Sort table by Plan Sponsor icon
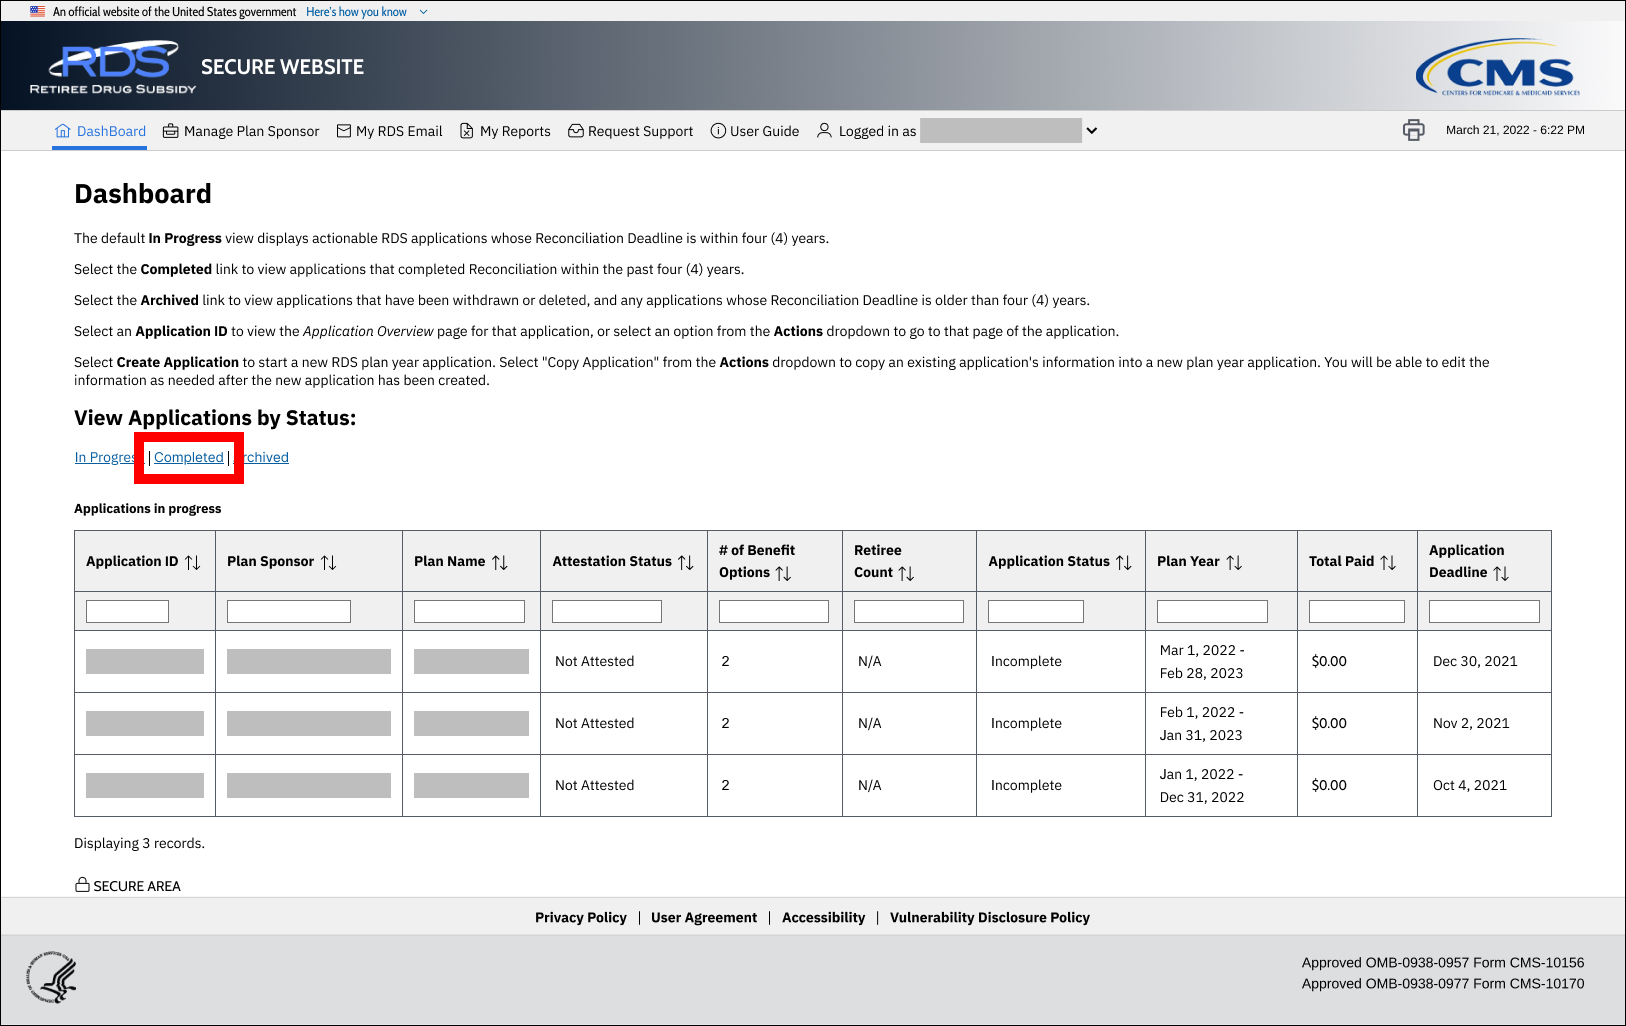Image resolution: width=1626 pixels, height=1026 pixels. pyautogui.click(x=328, y=562)
